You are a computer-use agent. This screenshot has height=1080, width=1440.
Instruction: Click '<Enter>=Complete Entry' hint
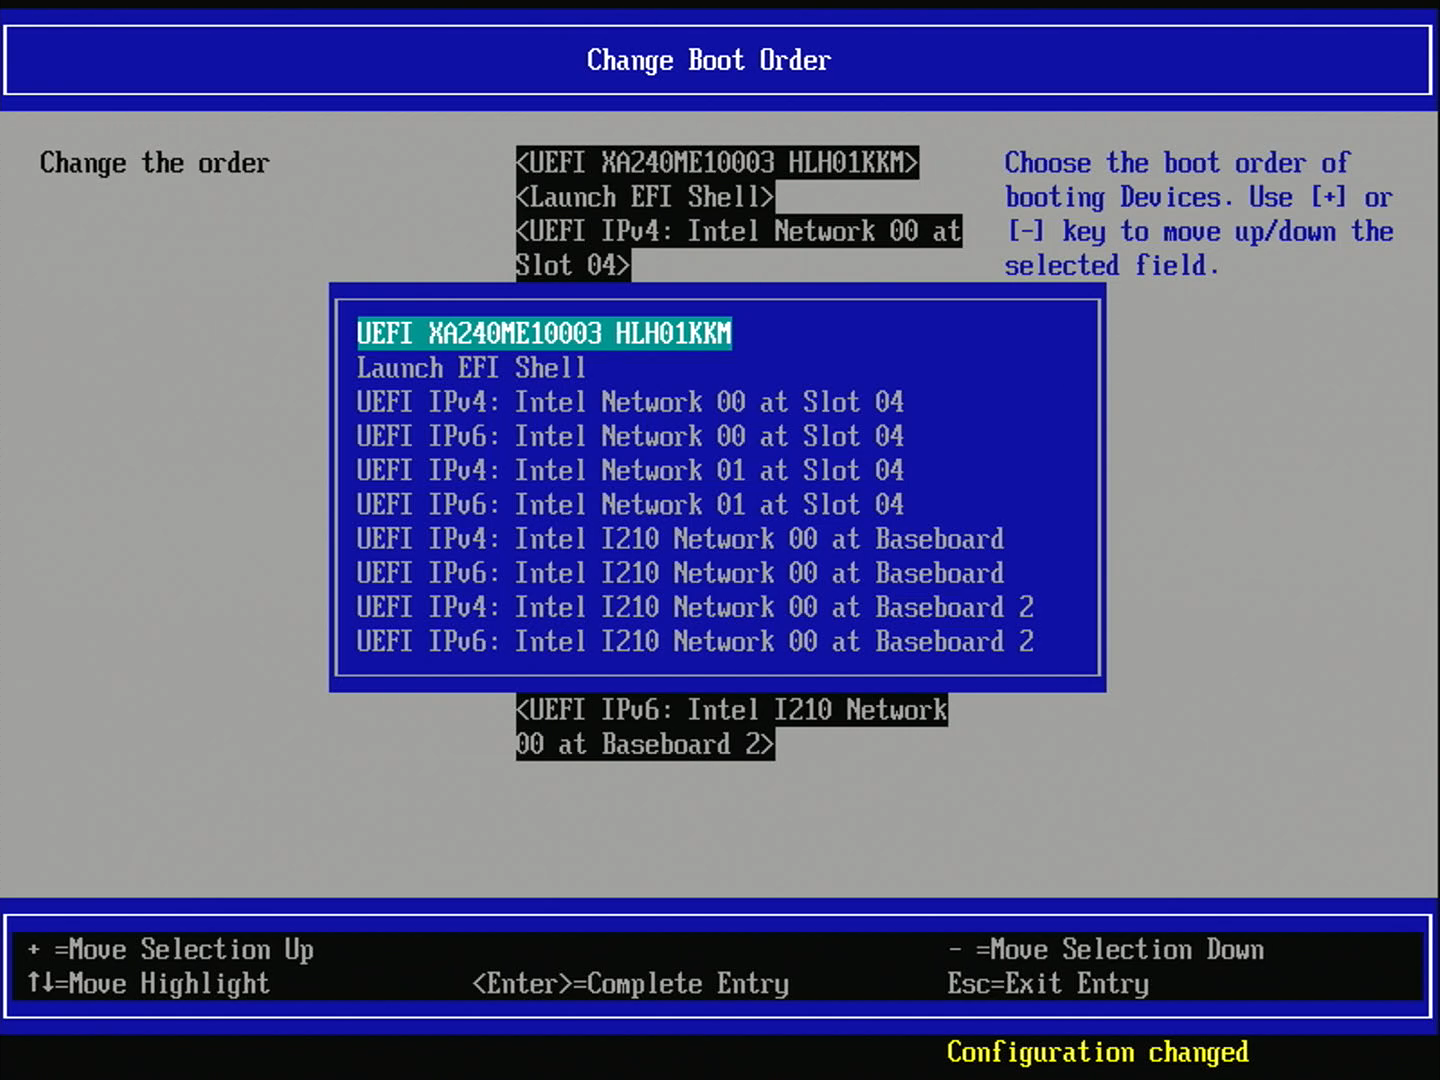tap(631, 984)
